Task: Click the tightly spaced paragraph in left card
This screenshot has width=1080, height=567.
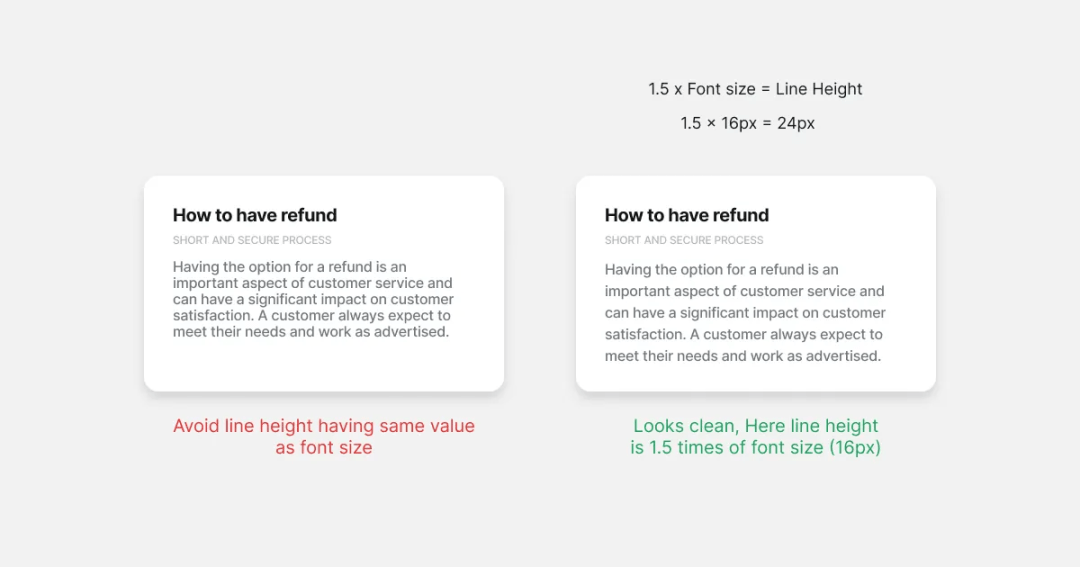Action: (313, 299)
